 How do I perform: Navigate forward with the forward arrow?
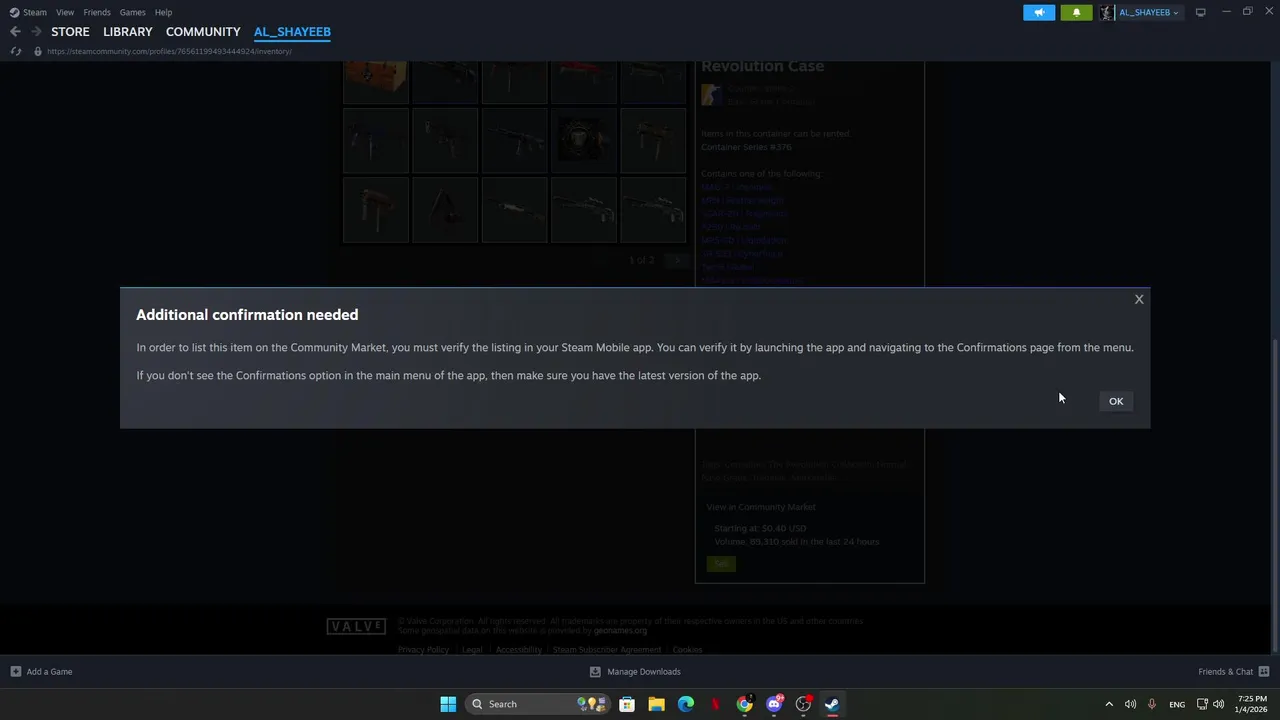coord(36,32)
